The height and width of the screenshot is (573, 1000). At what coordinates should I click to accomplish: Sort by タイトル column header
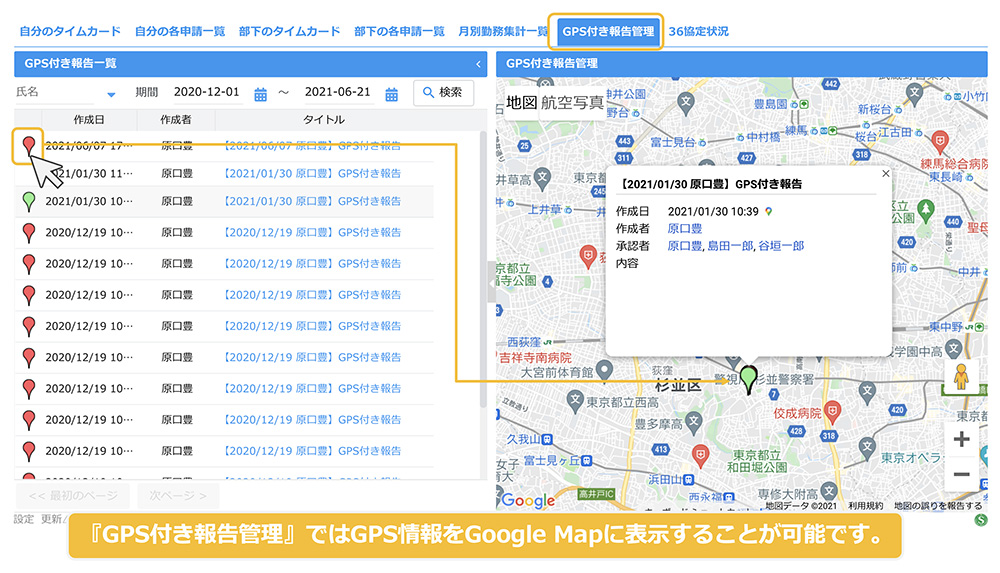(x=324, y=119)
